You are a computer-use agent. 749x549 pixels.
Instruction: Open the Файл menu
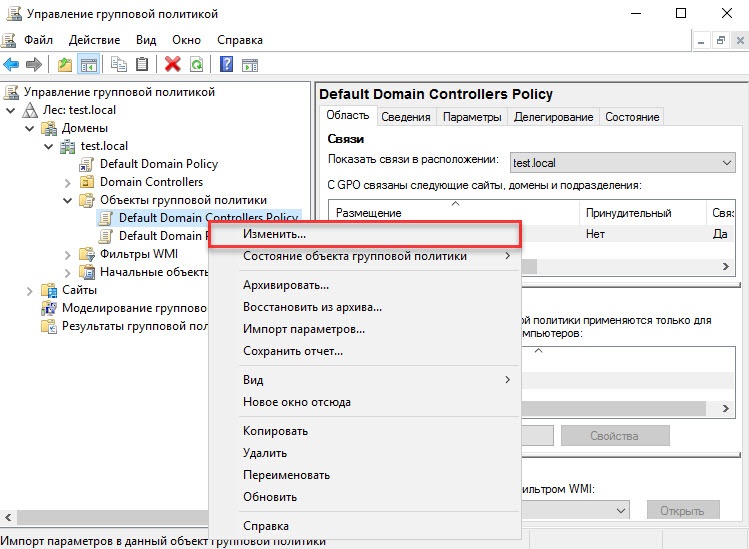(38, 40)
